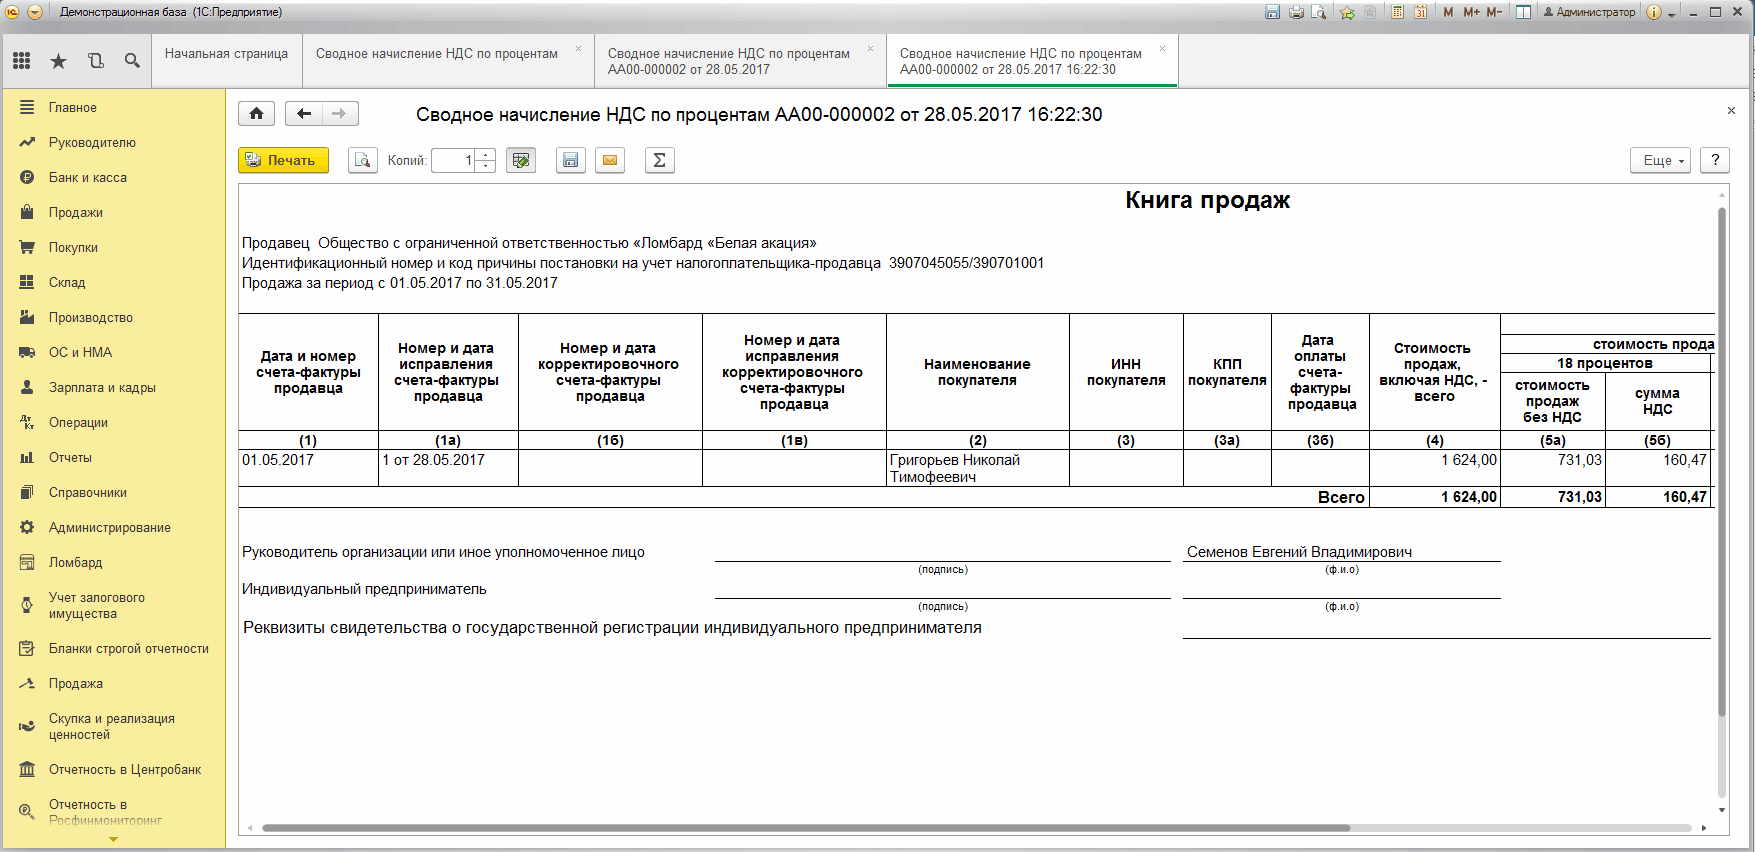This screenshot has height=852, width=1755.
Task: Click save icon in title bar
Action: tap(1272, 12)
